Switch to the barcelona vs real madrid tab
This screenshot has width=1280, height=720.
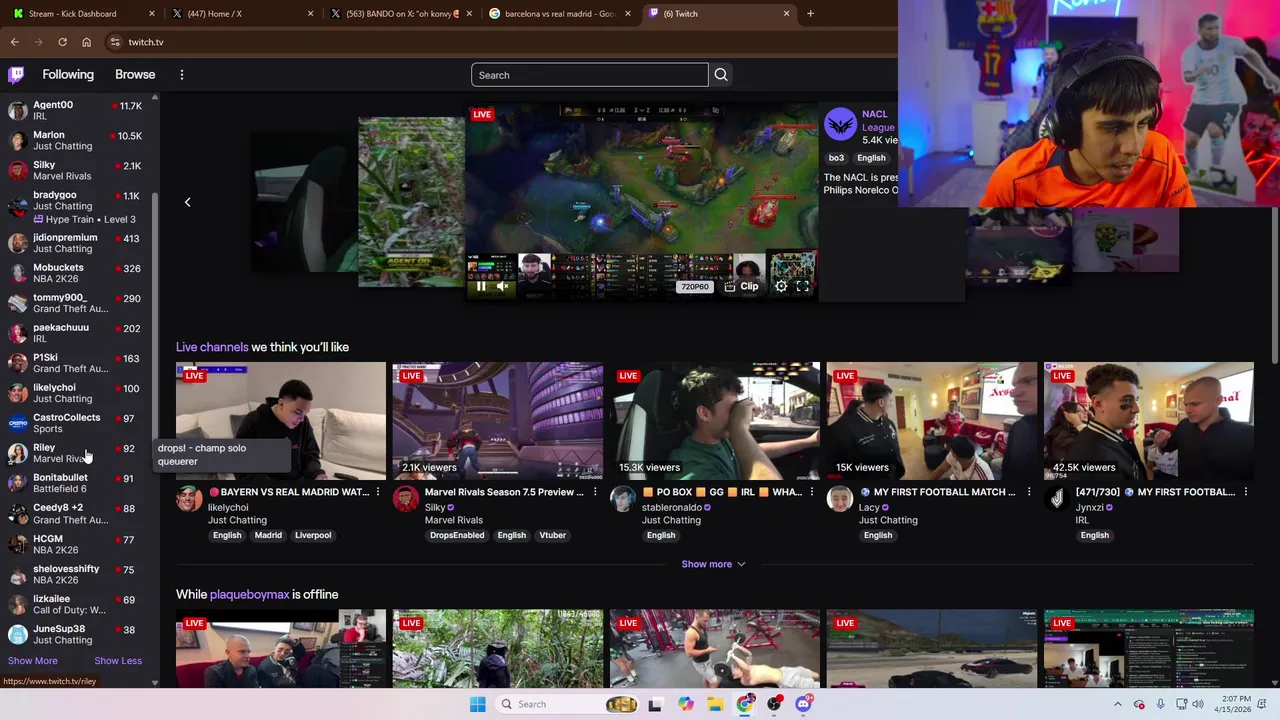(560, 14)
